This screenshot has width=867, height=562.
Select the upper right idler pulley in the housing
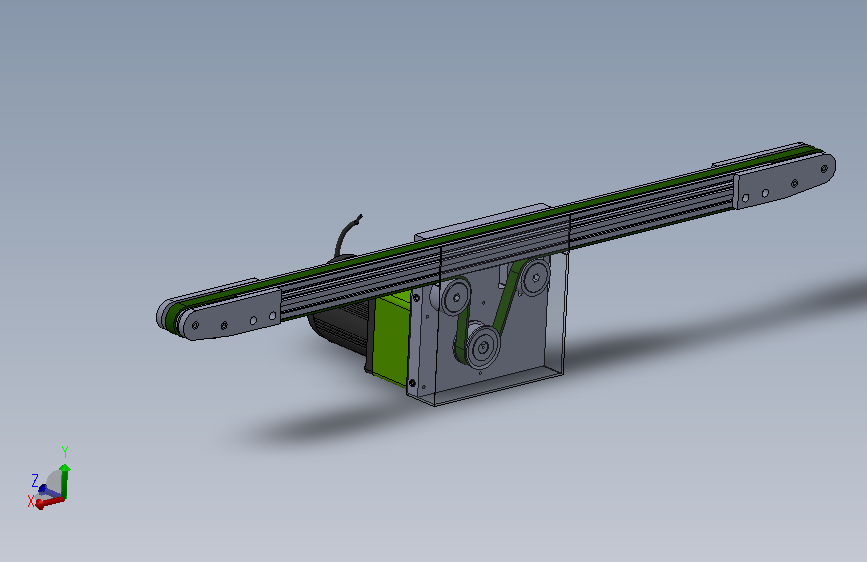coord(535,277)
